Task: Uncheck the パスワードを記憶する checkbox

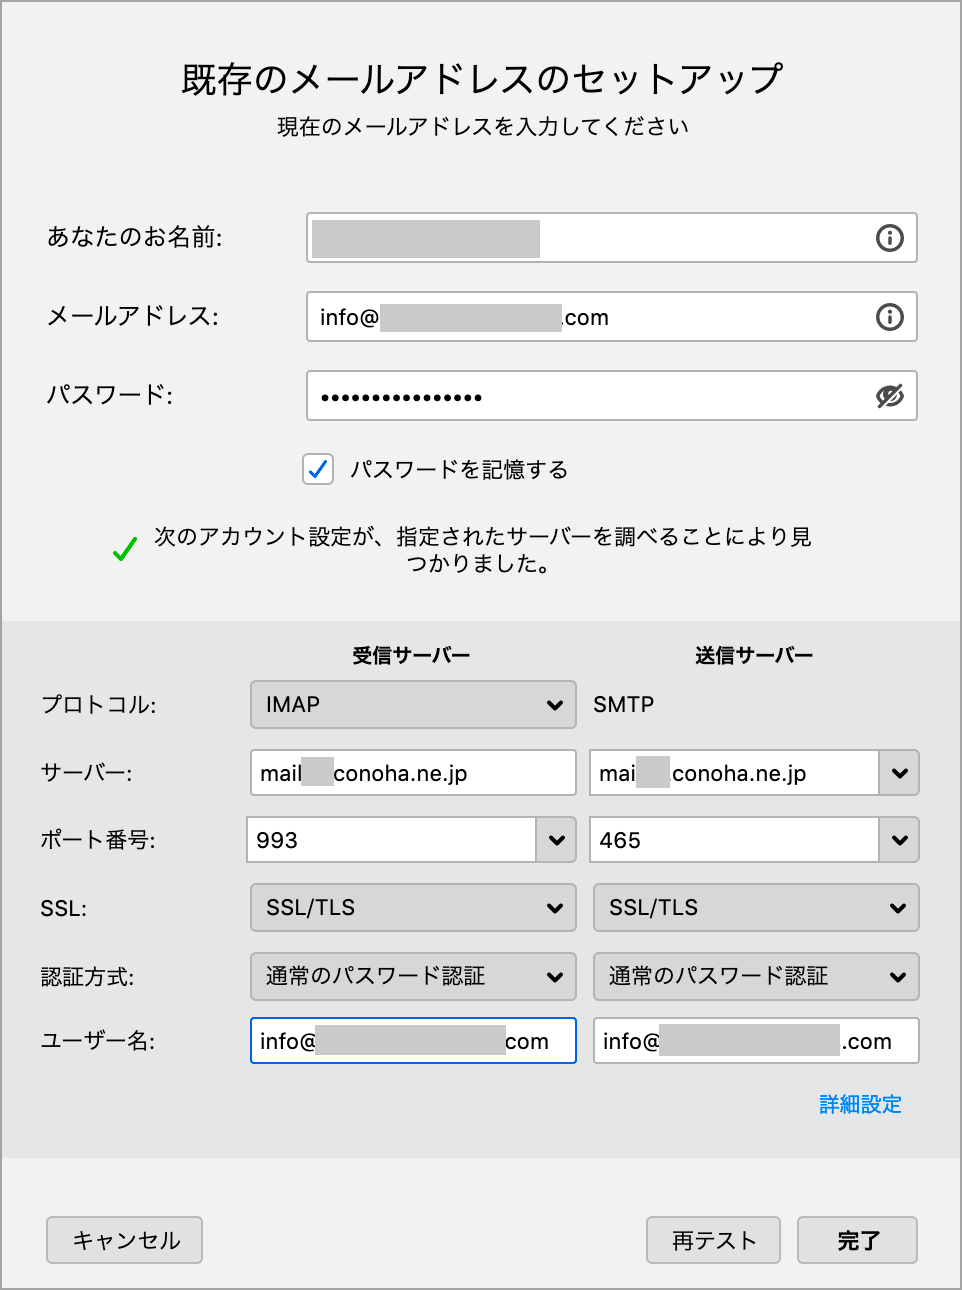Action: [318, 469]
